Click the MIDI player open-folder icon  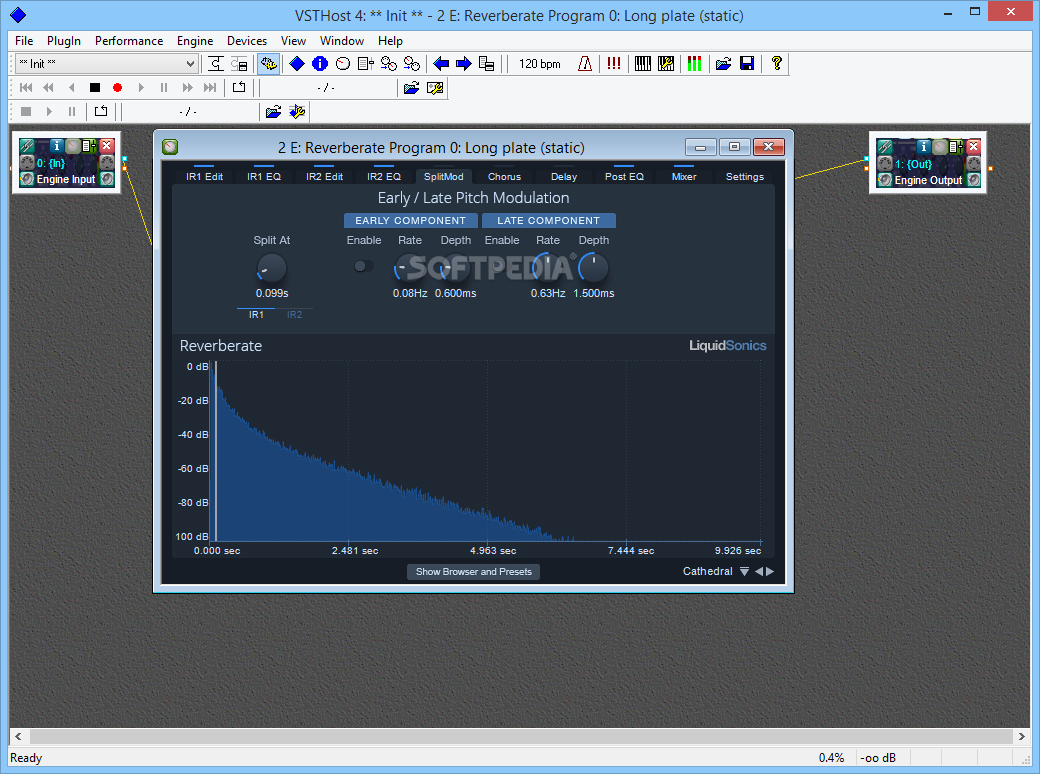(x=273, y=111)
